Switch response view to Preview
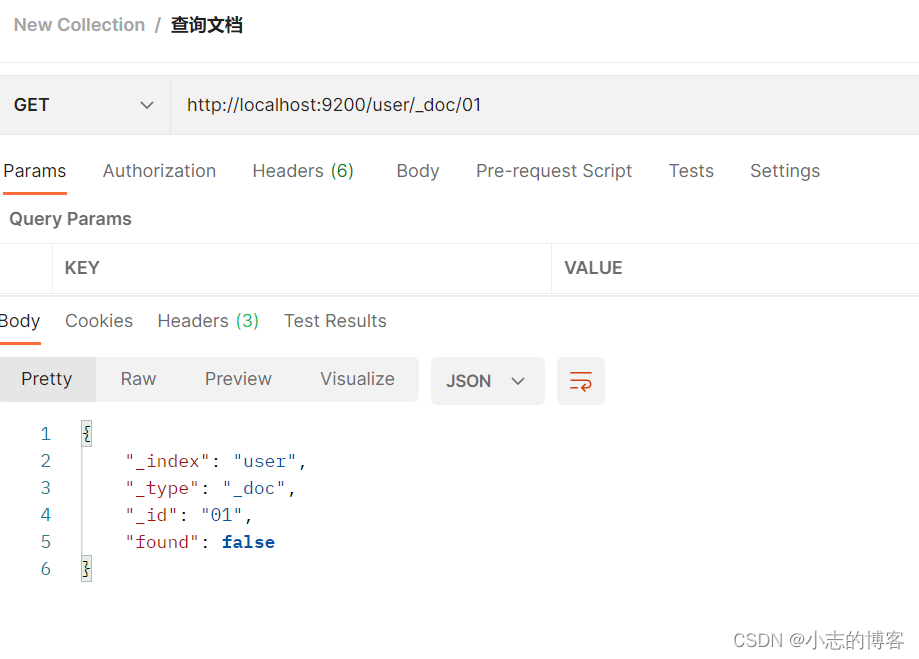Viewport: 919px width, 659px height. (238, 379)
